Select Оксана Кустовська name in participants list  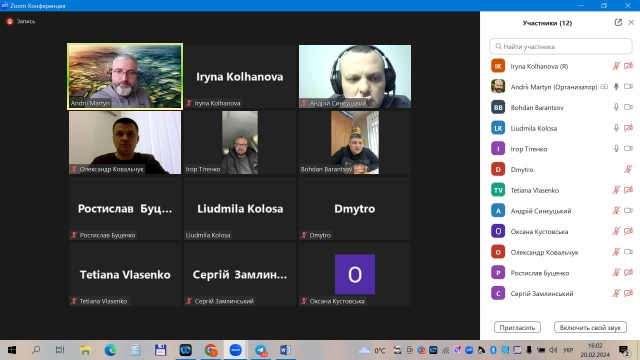[539, 231]
